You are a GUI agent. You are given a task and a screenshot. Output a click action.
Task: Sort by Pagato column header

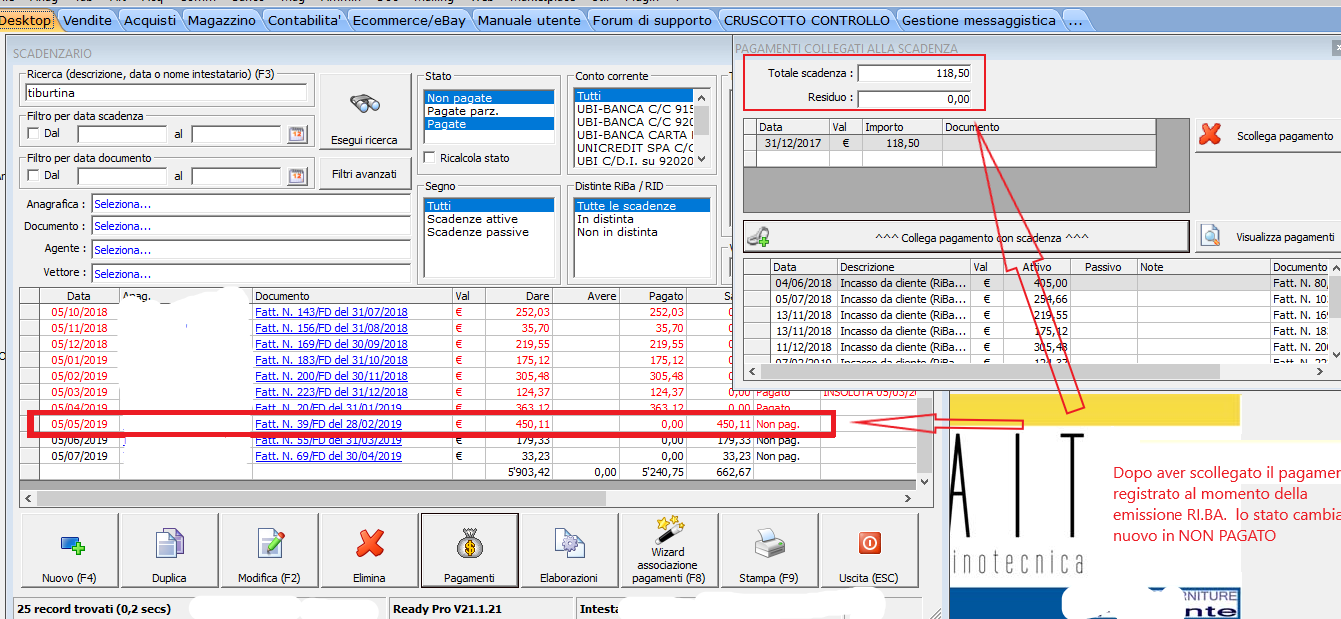(652, 296)
